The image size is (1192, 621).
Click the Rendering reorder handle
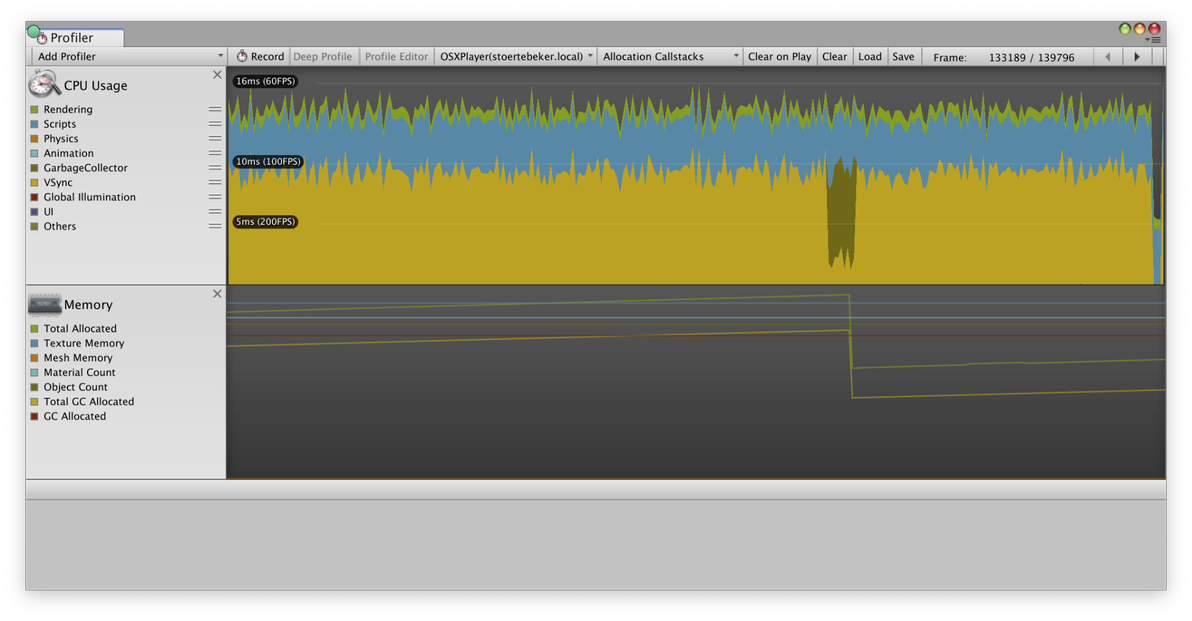coord(215,109)
